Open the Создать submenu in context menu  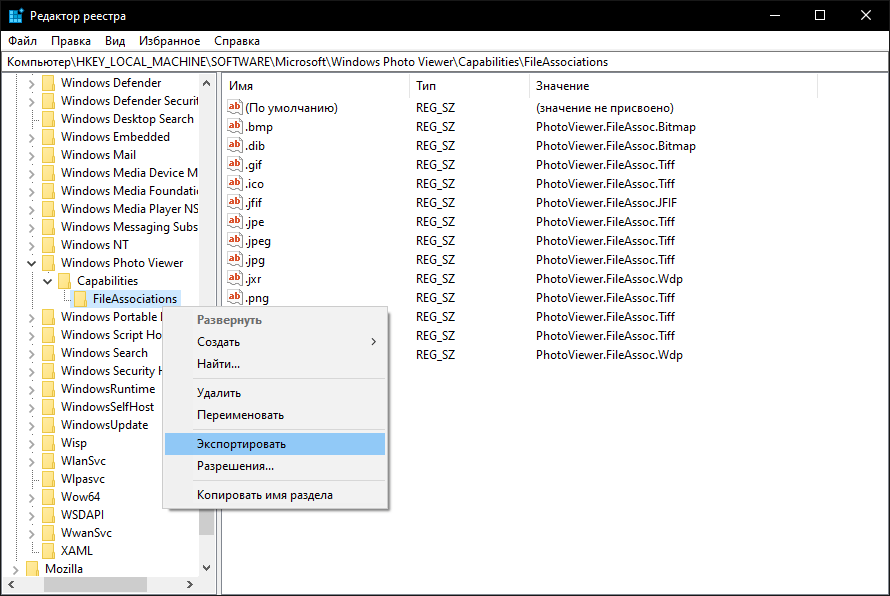click(275, 342)
